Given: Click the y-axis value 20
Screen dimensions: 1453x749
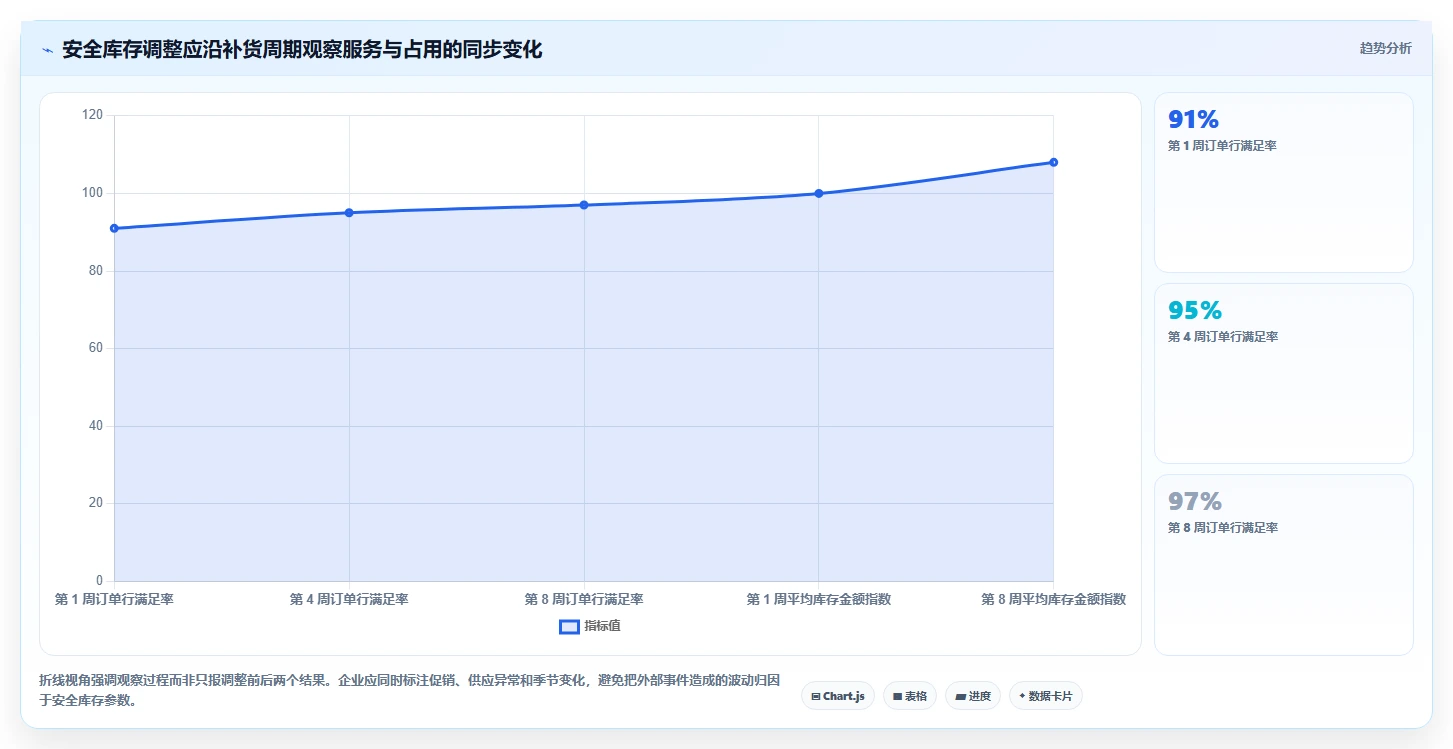Looking at the screenshot, I should coord(95,503).
